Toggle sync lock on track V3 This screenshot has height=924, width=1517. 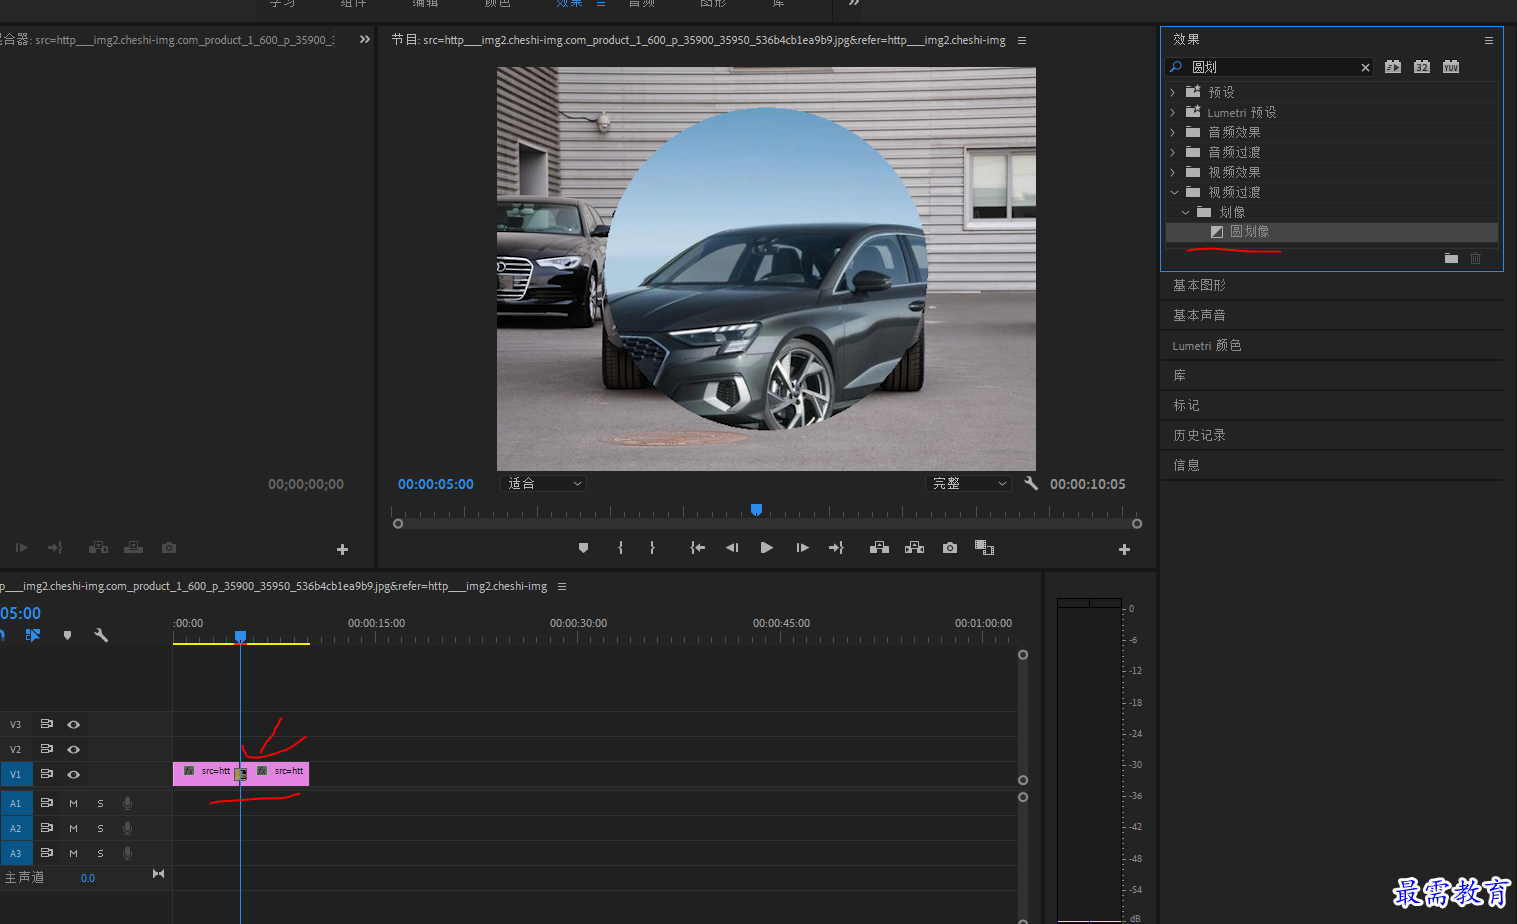(x=46, y=724)
